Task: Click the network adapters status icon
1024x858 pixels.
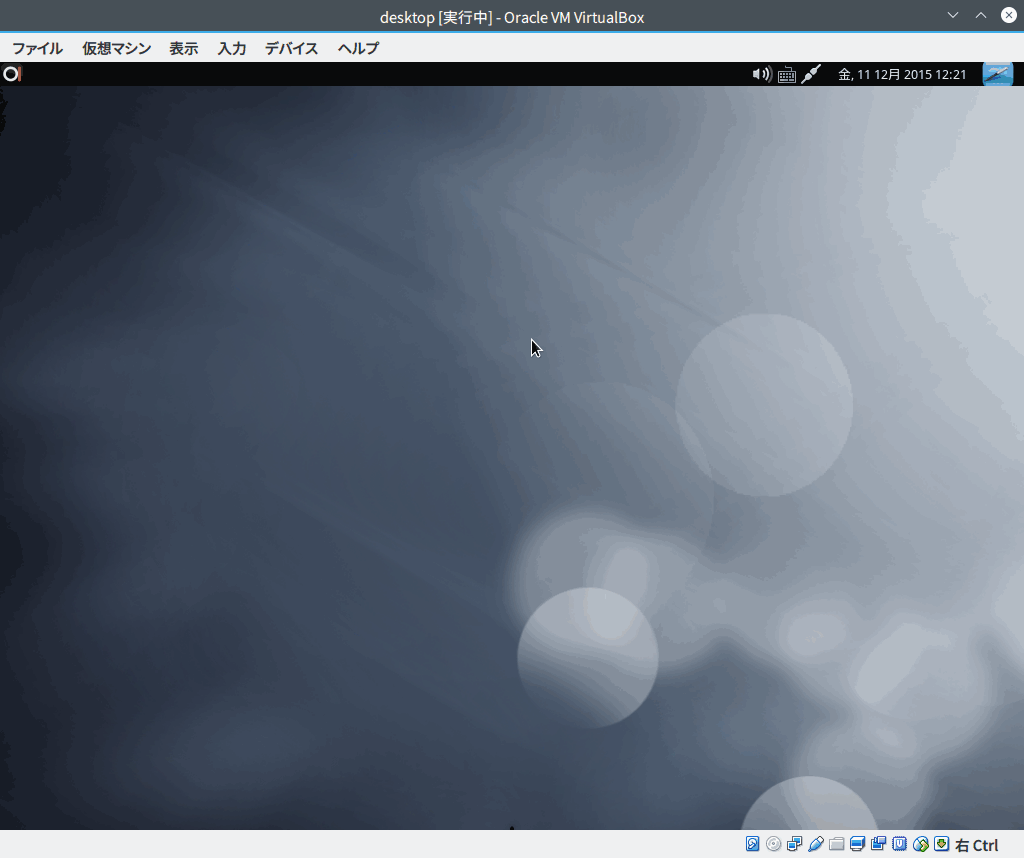Action: pos(794,844)
